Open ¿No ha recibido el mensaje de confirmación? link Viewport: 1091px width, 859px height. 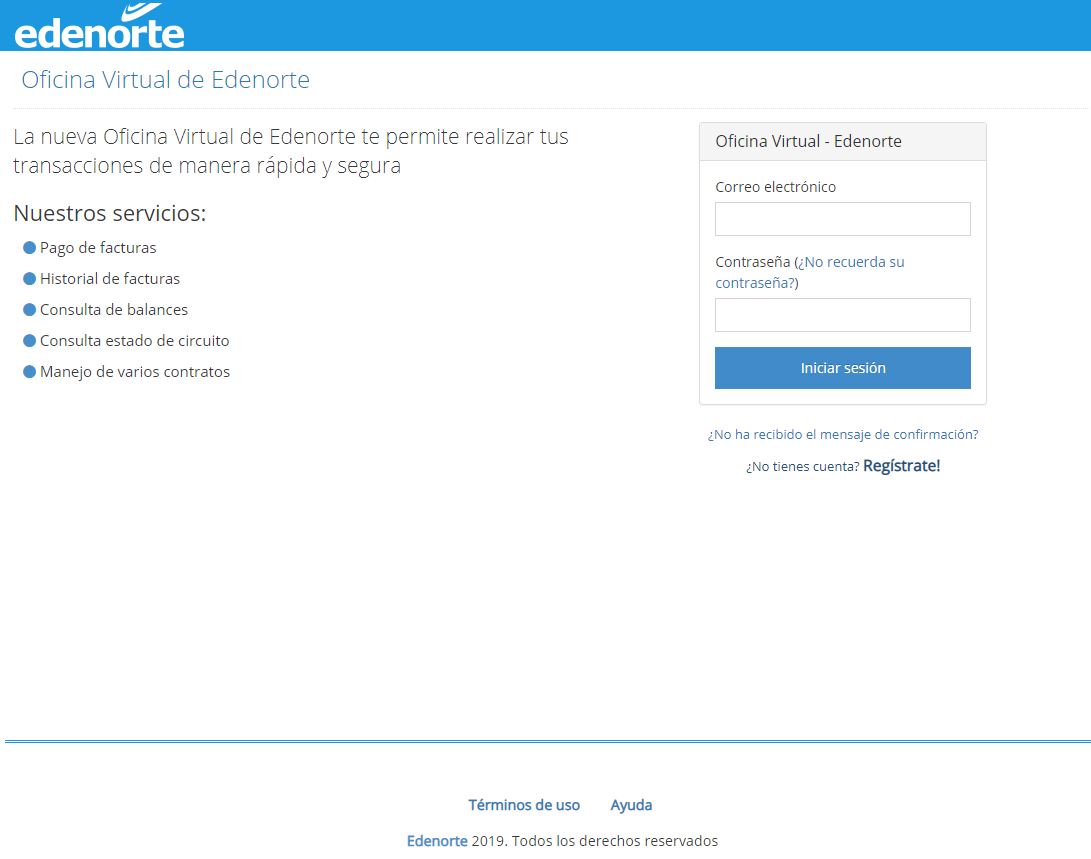click(x=843, y=435)
